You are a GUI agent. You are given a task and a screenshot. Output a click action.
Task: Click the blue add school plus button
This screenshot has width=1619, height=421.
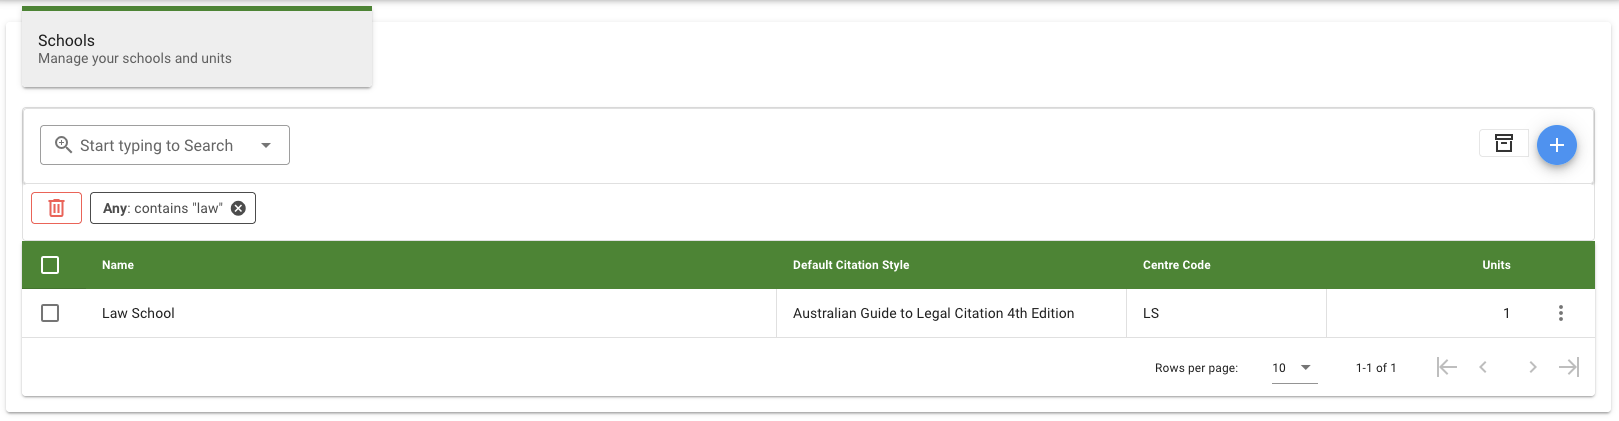[x=1556, y=145]
